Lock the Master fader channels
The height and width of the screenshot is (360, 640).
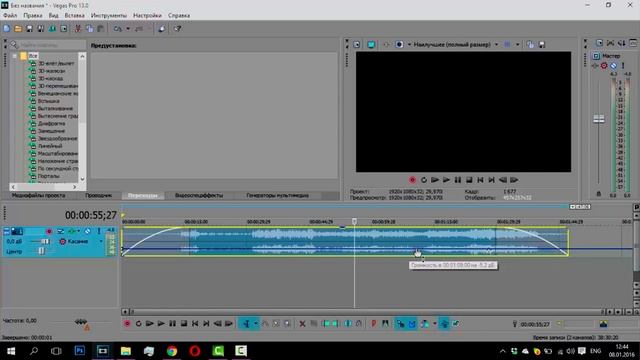point(599,194)
